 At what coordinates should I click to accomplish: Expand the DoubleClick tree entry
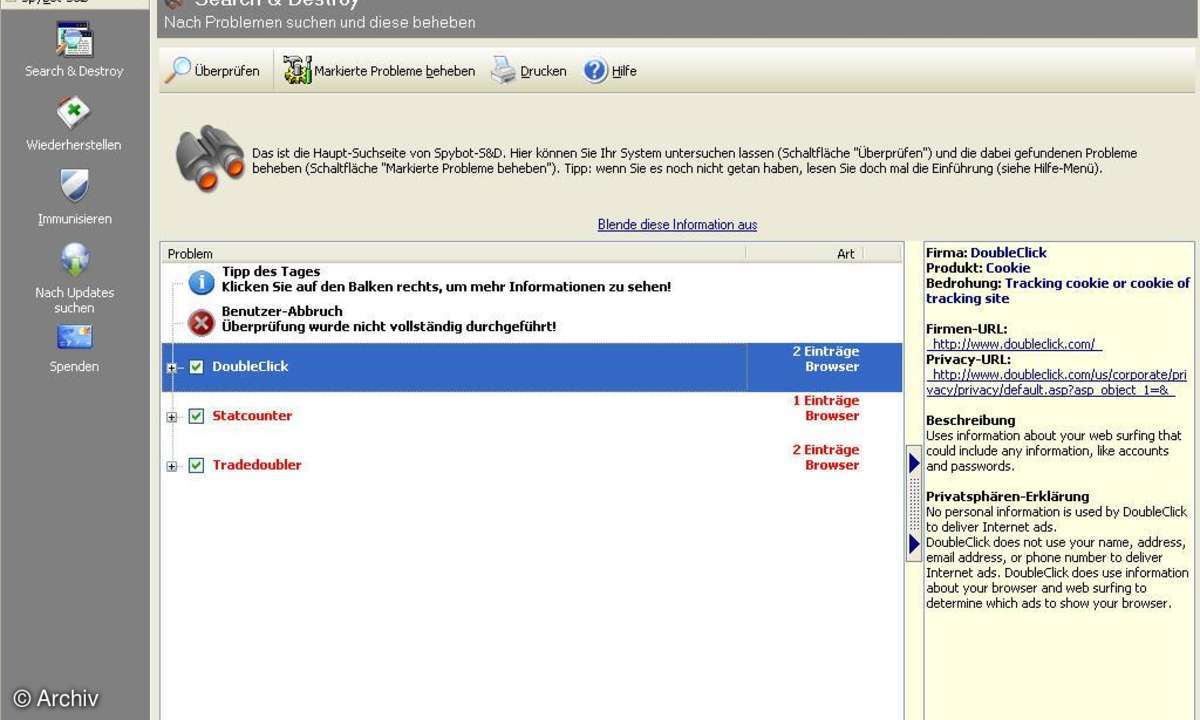[x=172, y=368]
